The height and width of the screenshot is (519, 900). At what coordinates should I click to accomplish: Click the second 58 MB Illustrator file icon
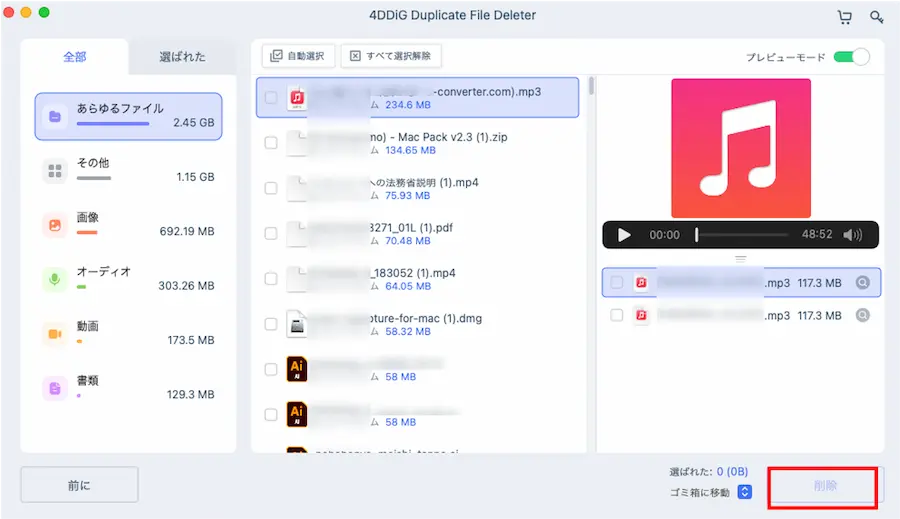297,415
